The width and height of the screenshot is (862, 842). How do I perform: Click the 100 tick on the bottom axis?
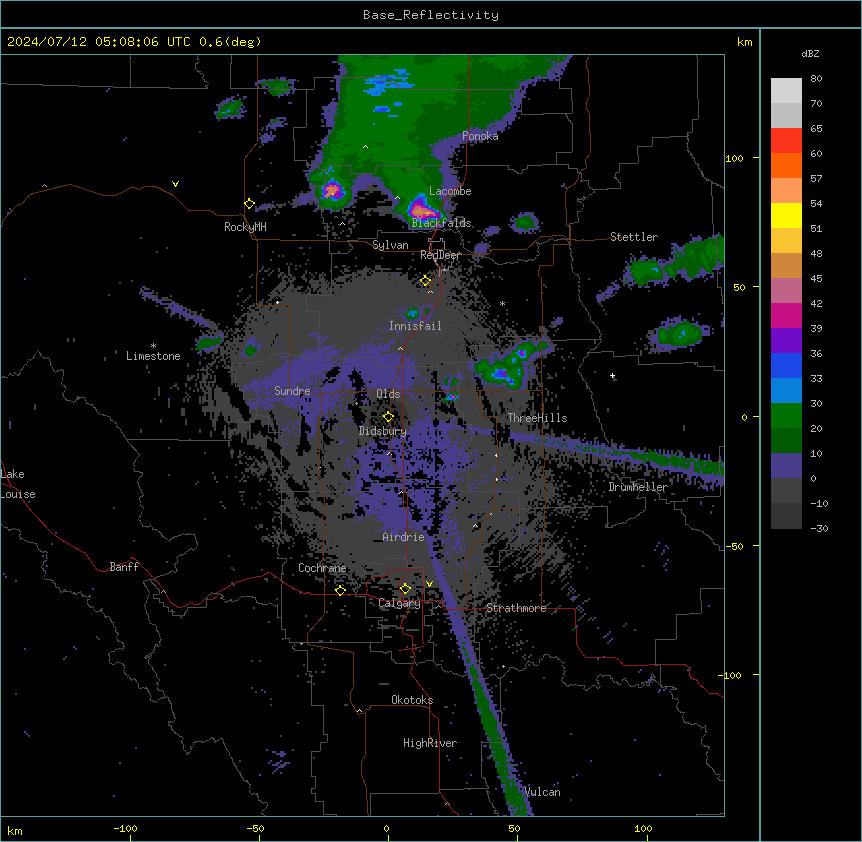(643, 828)
